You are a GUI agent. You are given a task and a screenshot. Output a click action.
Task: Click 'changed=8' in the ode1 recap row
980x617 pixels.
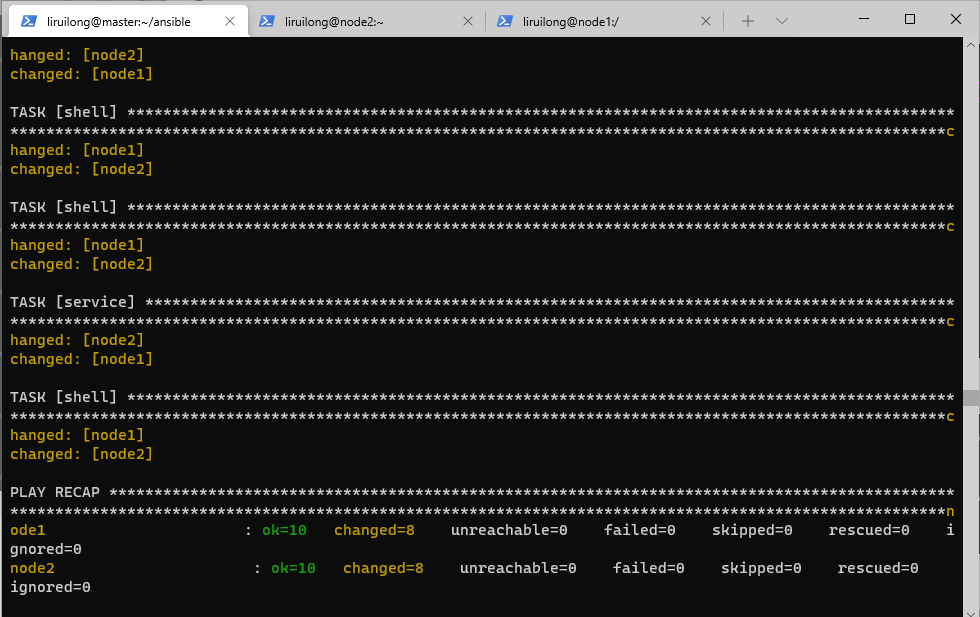(374, 530)
